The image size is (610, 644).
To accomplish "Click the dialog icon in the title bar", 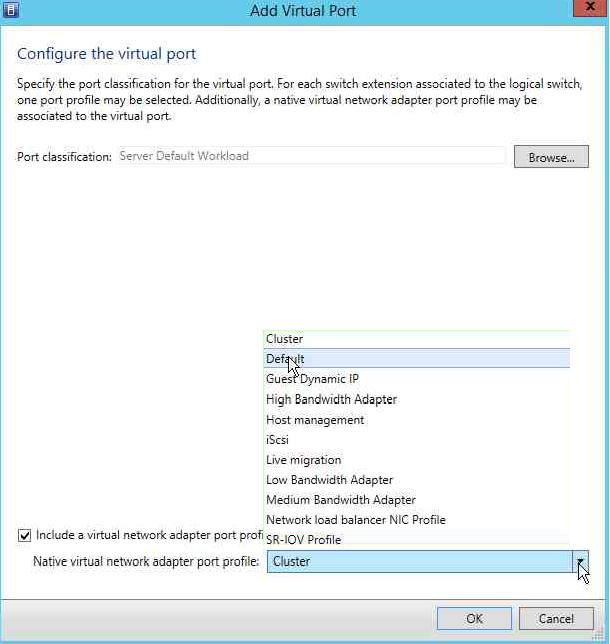I will pyautogui.click(x=10, y=9).
